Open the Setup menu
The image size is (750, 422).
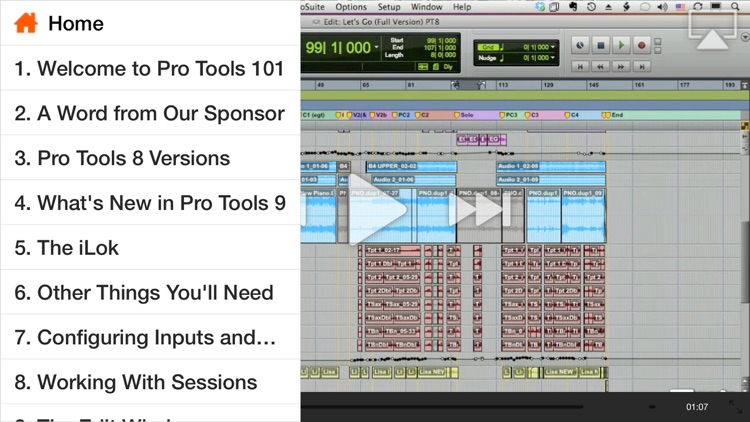(388, 7)
